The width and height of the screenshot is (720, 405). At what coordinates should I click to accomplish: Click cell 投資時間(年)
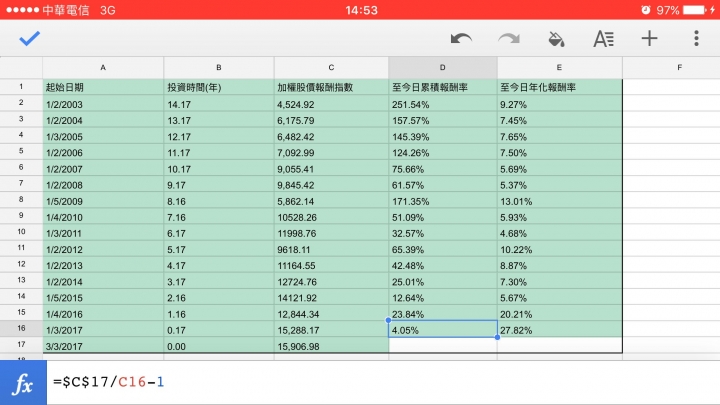pos(219,87)
